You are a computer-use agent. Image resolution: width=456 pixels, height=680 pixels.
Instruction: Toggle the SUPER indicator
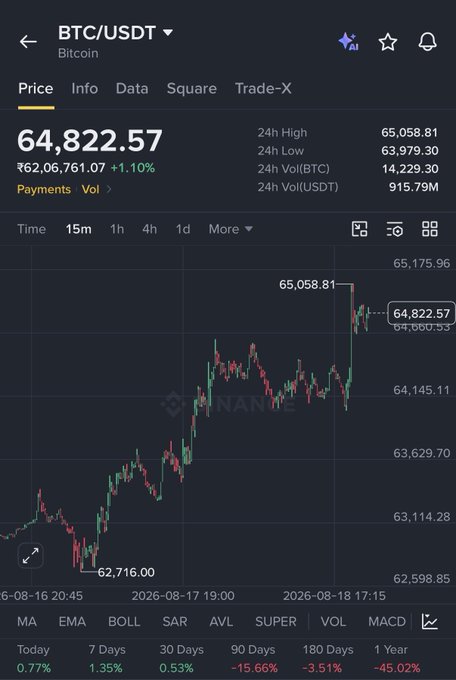pyautogui.click(x=276, y=621)
